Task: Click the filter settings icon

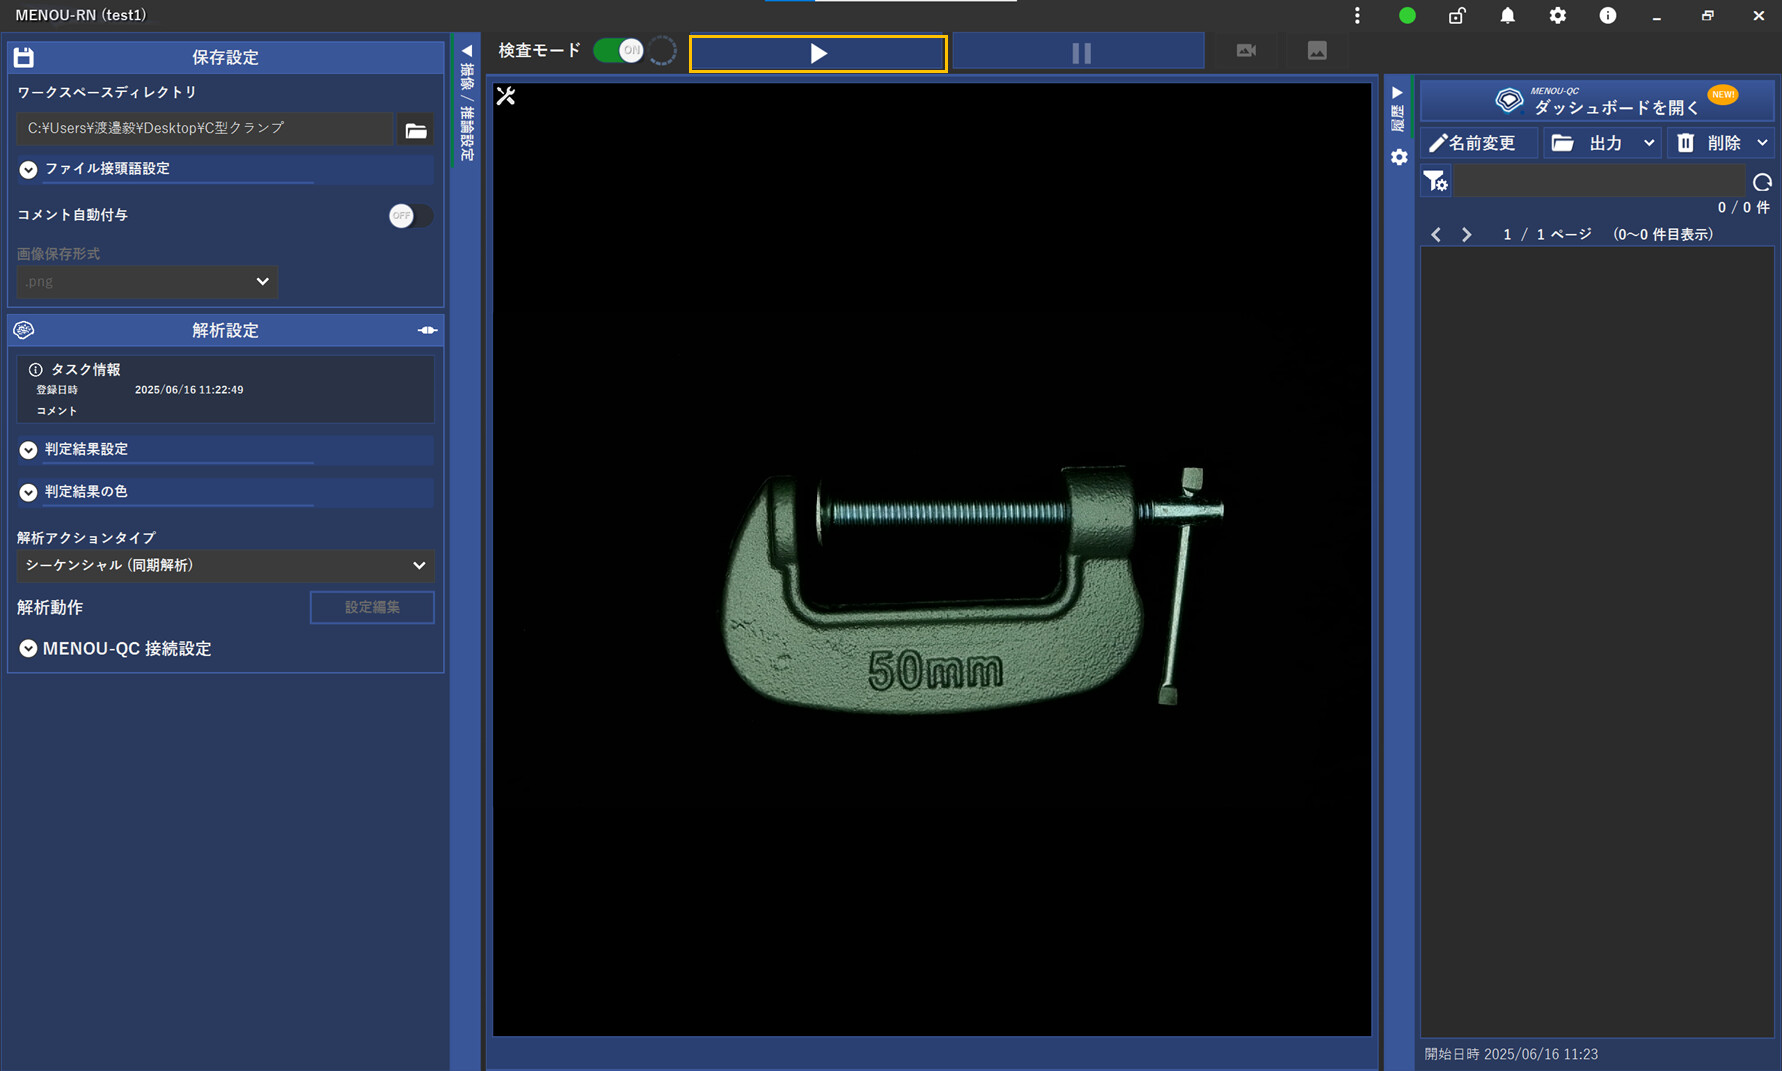Action: (x=1435, y=181)
